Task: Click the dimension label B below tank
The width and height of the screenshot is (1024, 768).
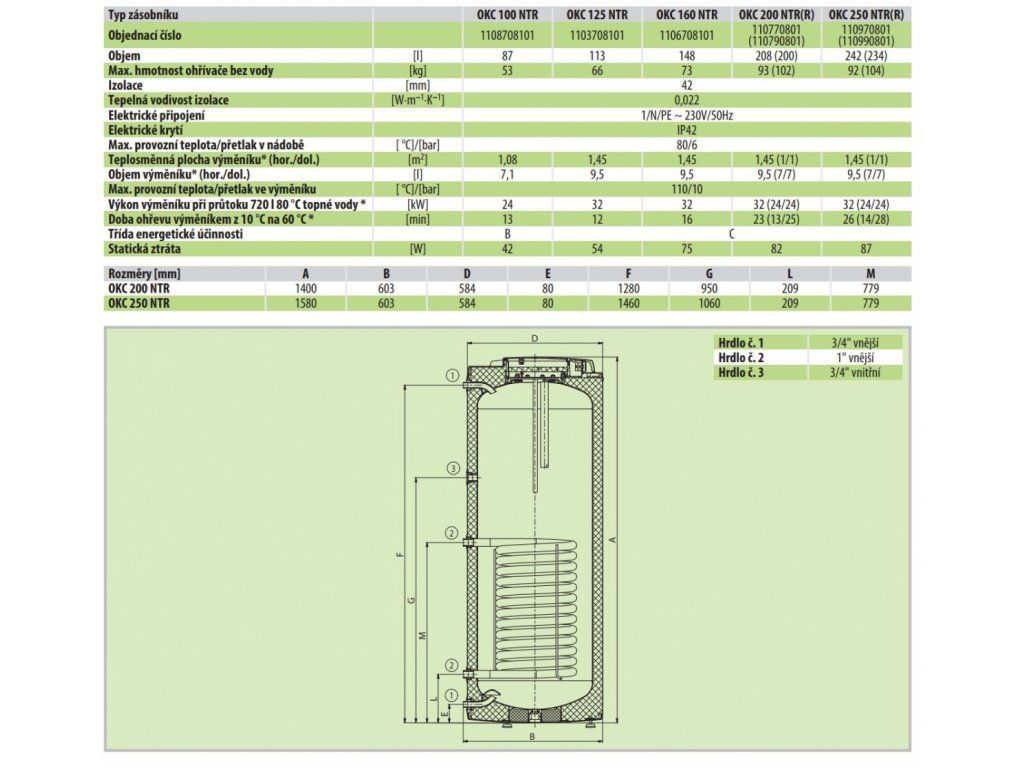Action: pos(532,737)
